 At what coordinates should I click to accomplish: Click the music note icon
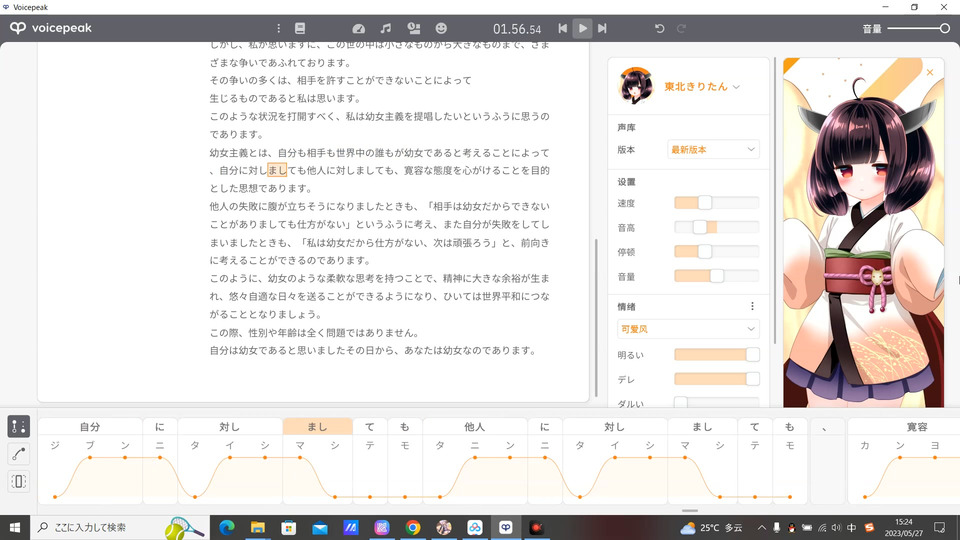click(385, 28)
